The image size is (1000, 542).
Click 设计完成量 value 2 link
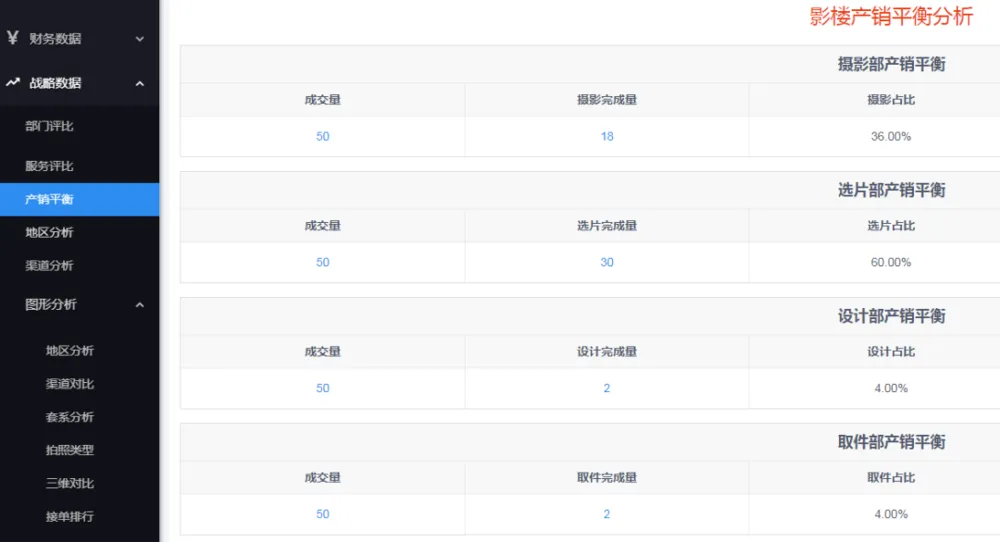tap(607, 388)
